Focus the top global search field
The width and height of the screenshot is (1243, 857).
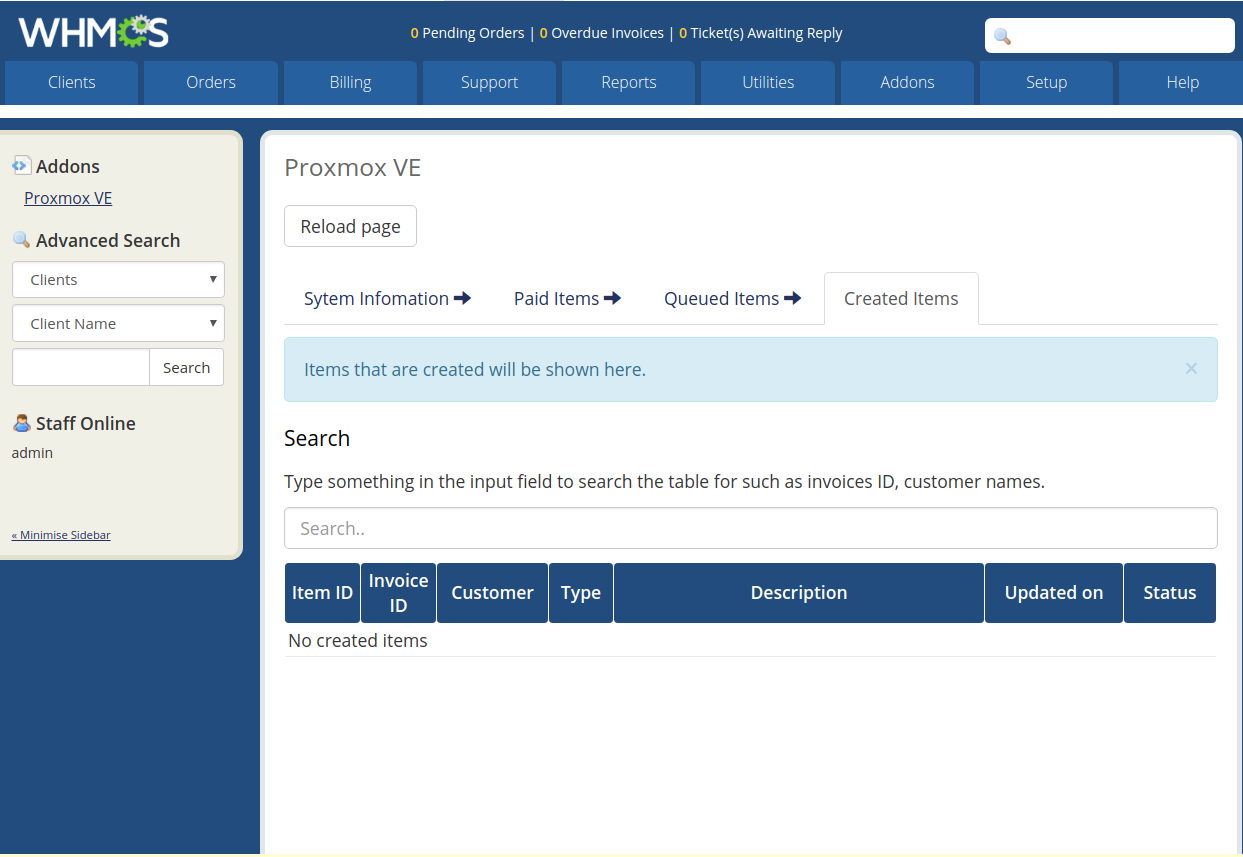[x=1110, y=36]
